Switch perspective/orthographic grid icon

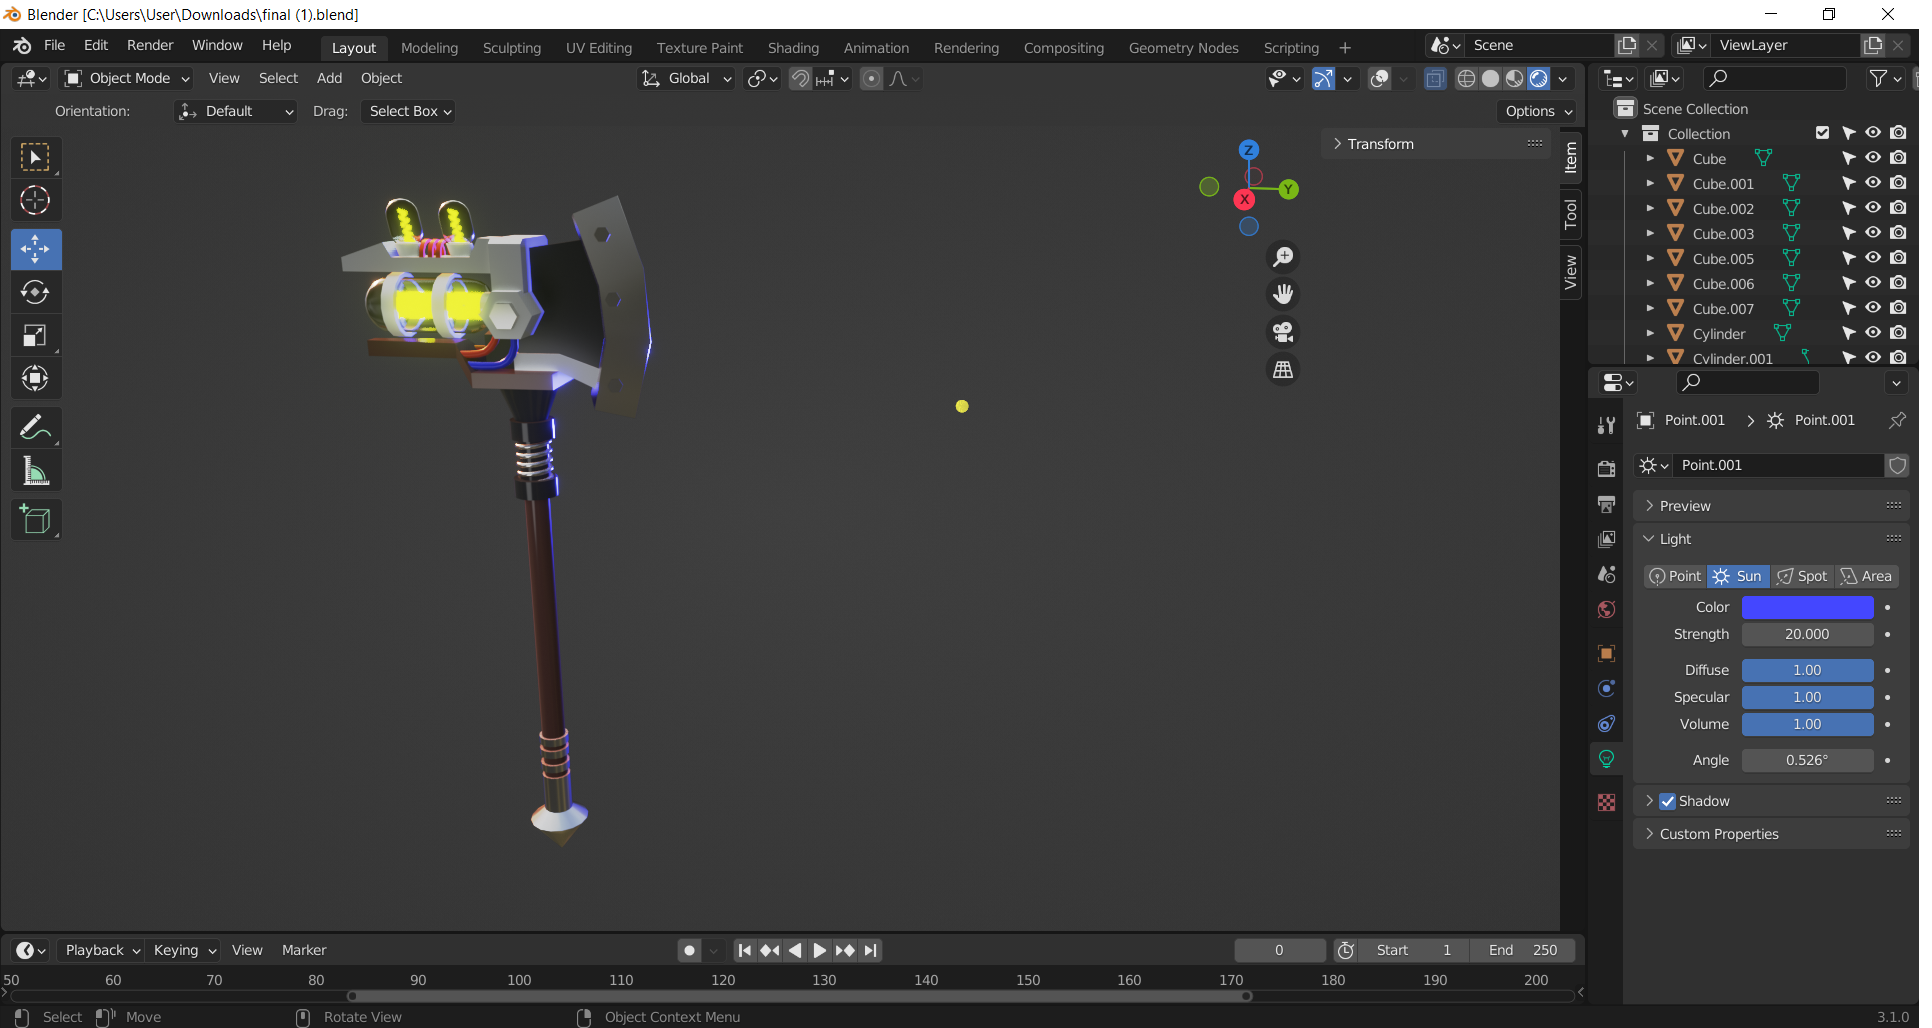[1283, 370]
